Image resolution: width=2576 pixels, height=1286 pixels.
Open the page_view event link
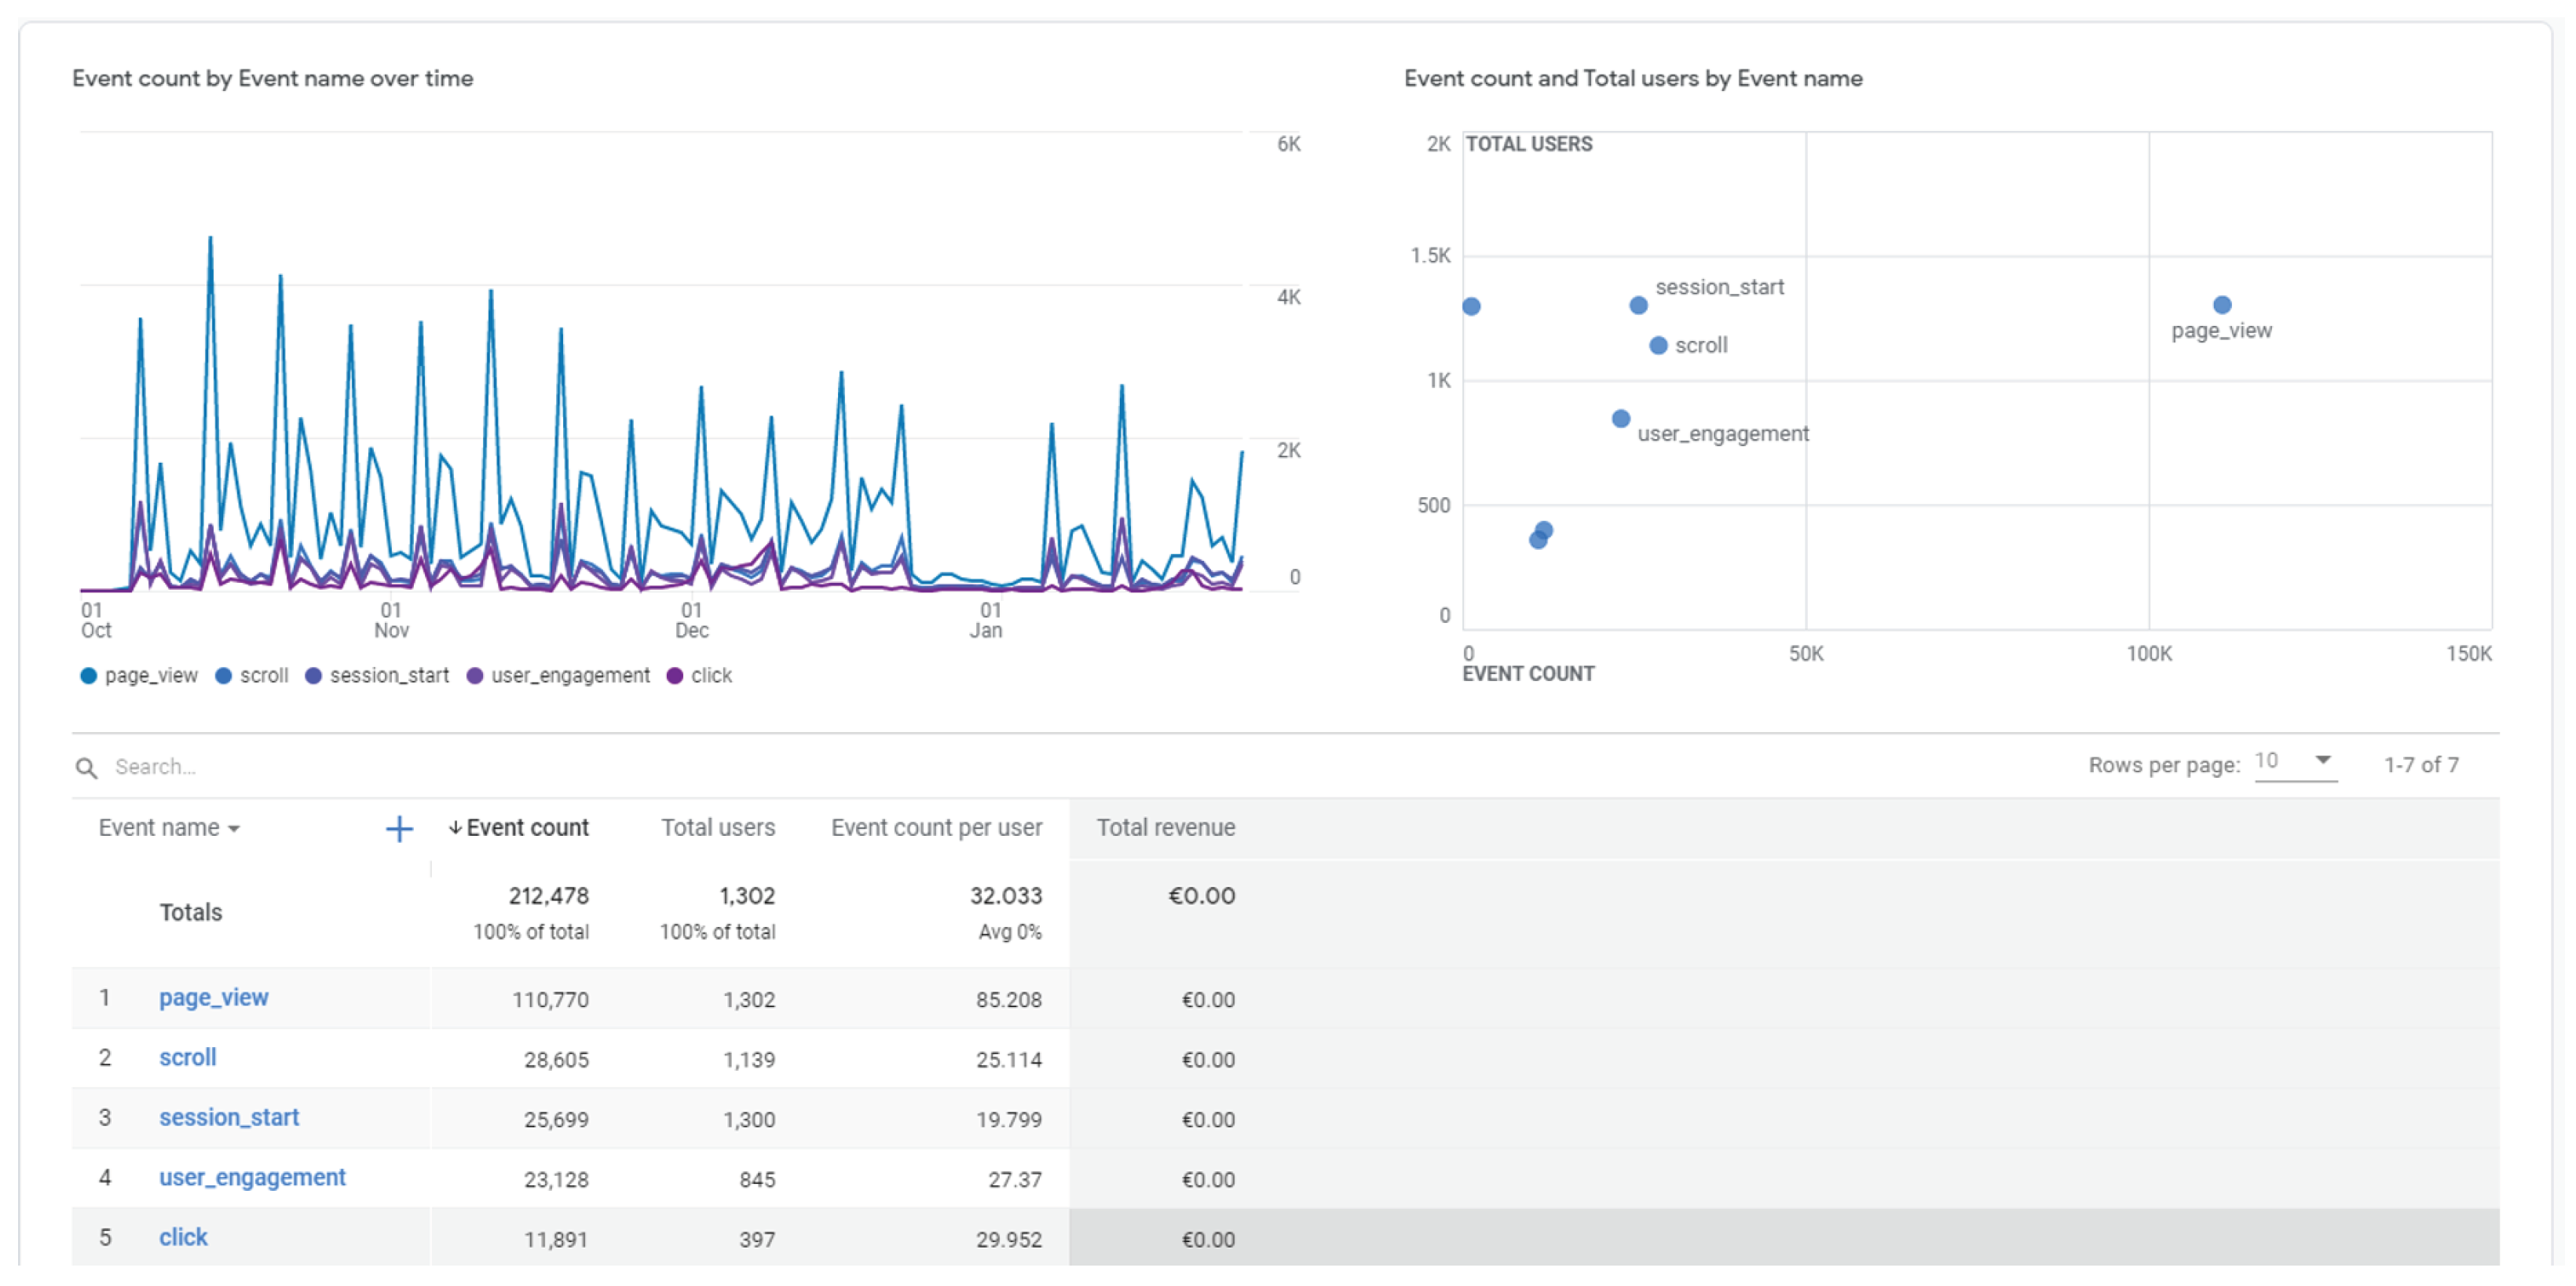coord(213,998)
